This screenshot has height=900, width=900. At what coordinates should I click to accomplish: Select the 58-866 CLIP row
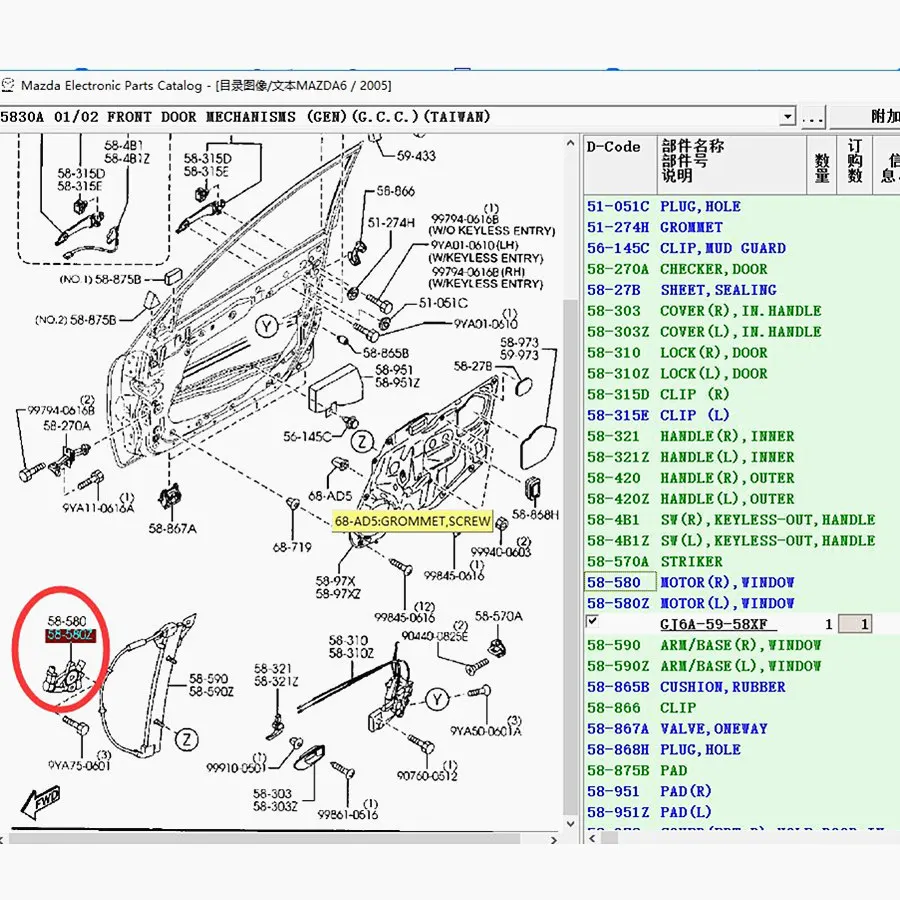pyautogui.click(x=742, y=708)
